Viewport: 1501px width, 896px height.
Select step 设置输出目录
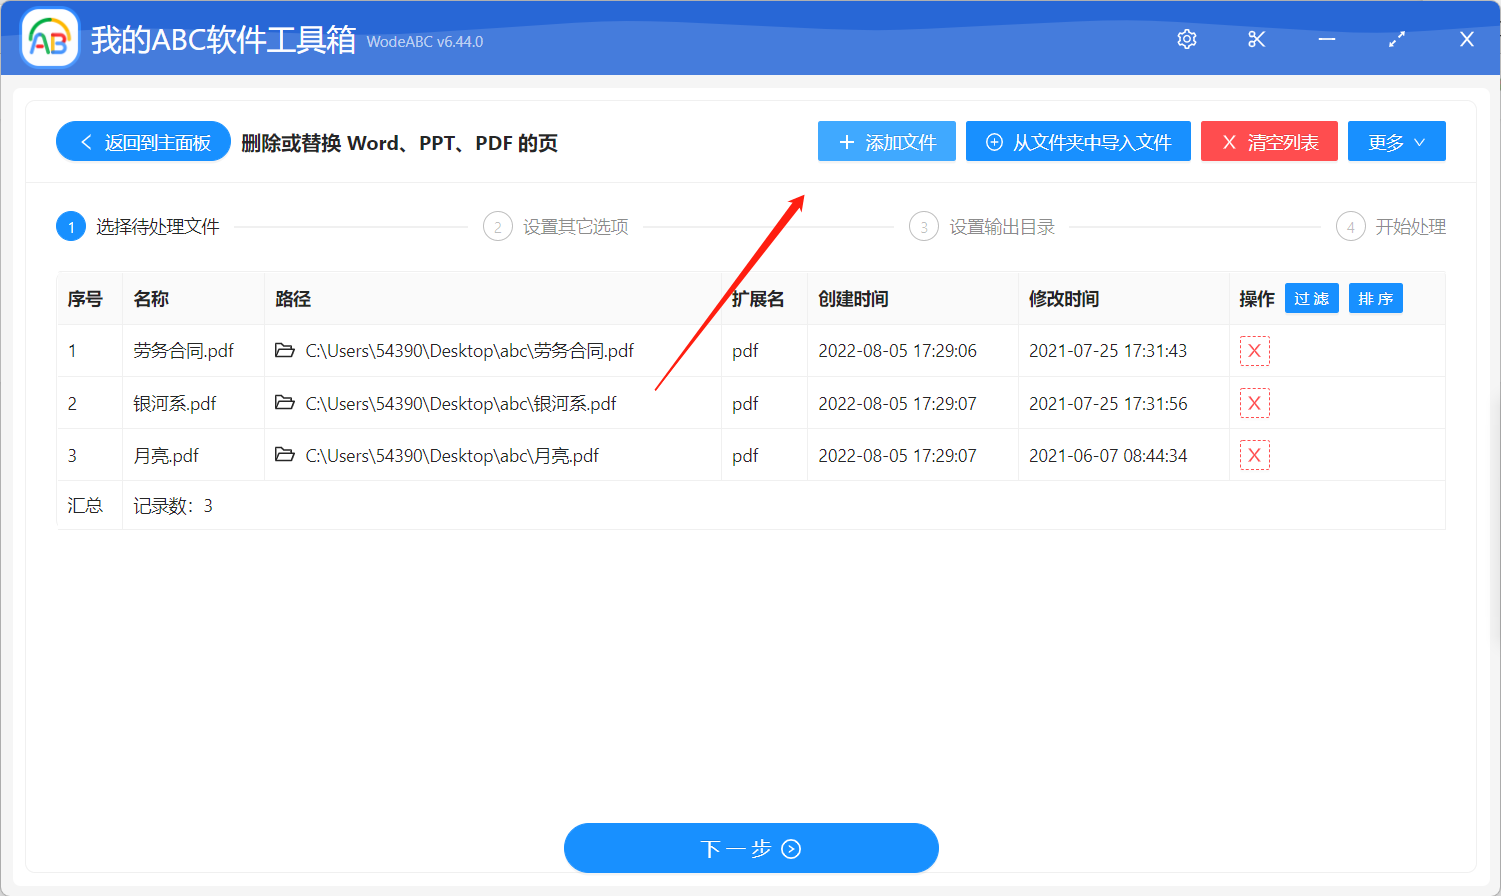pyautogui.click(x=1001, y=226)
